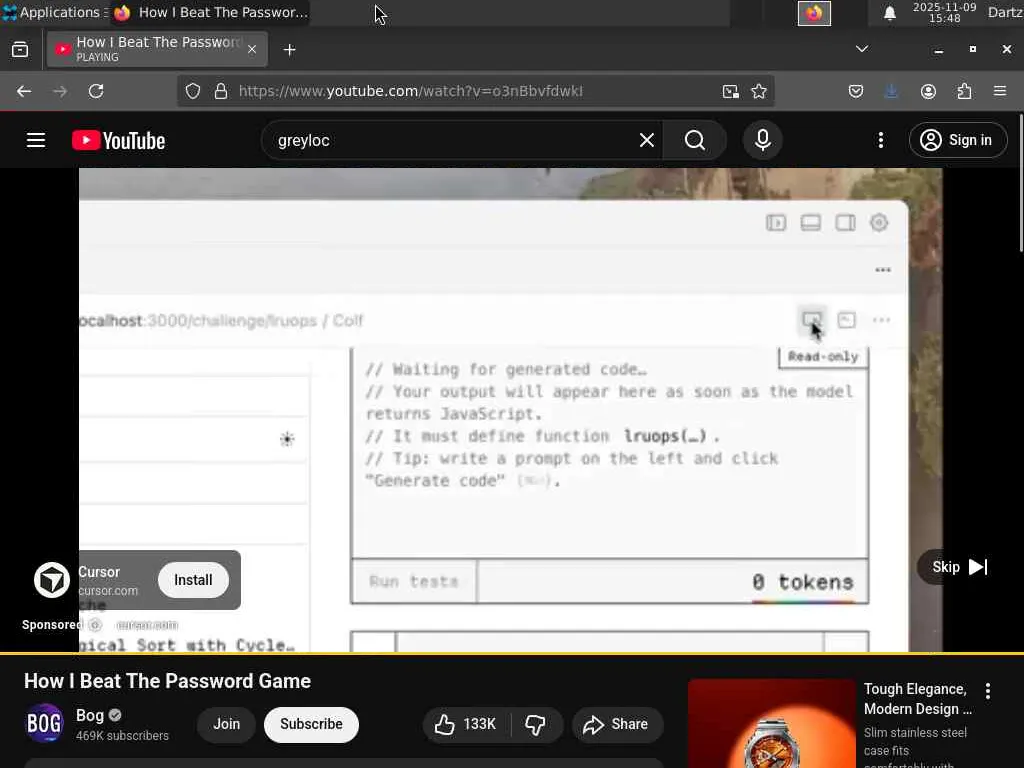Click Firefox workspace switcher thumbnail

[814, 13]
